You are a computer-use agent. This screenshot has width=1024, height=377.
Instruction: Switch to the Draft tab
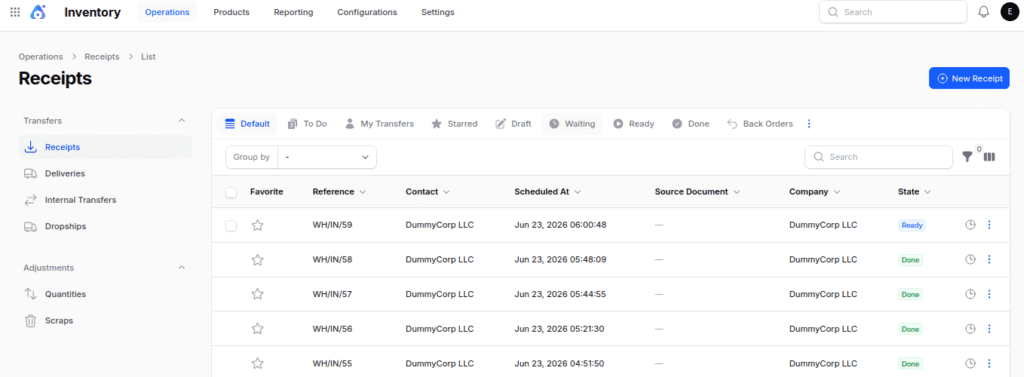click(513, 123)
